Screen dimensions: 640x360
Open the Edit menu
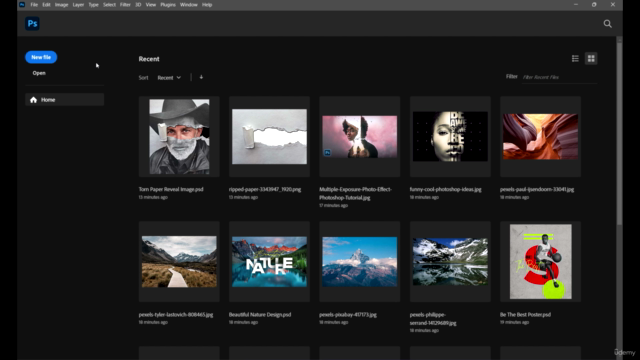(47, 4)
